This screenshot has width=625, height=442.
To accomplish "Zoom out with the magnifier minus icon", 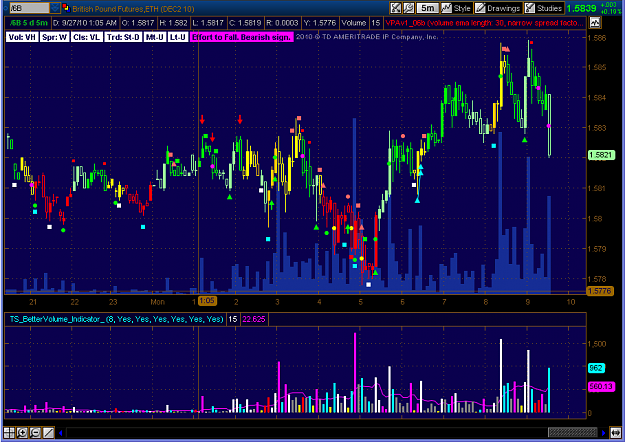I will click(x=35, y=432).
